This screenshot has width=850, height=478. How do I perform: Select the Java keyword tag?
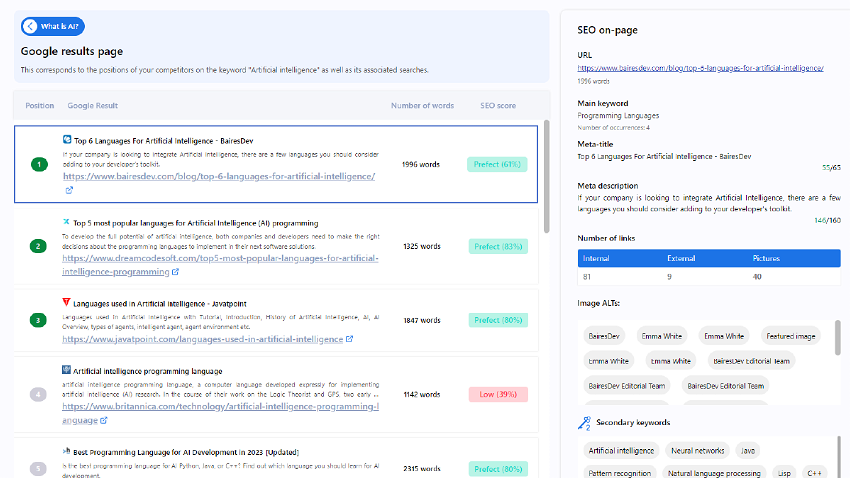tap(748, 450)
